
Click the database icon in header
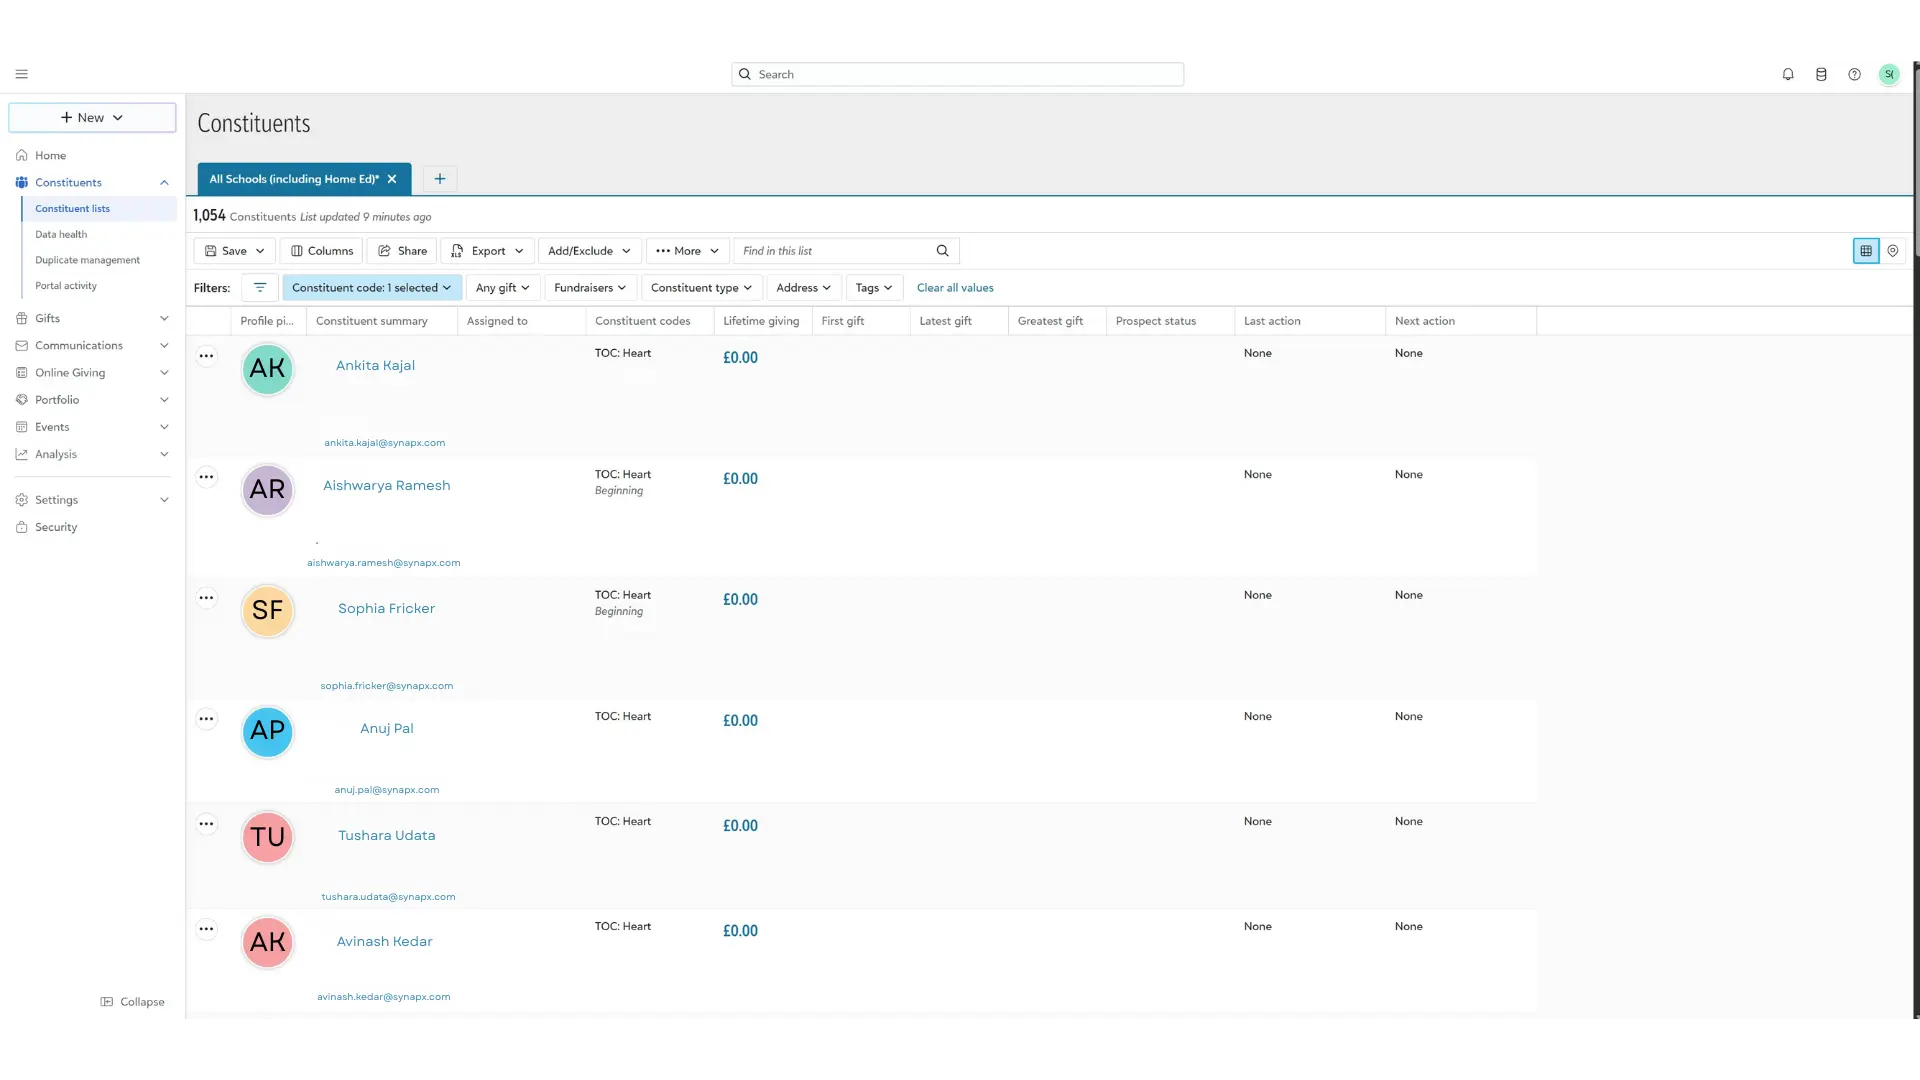pos(1821,74)
